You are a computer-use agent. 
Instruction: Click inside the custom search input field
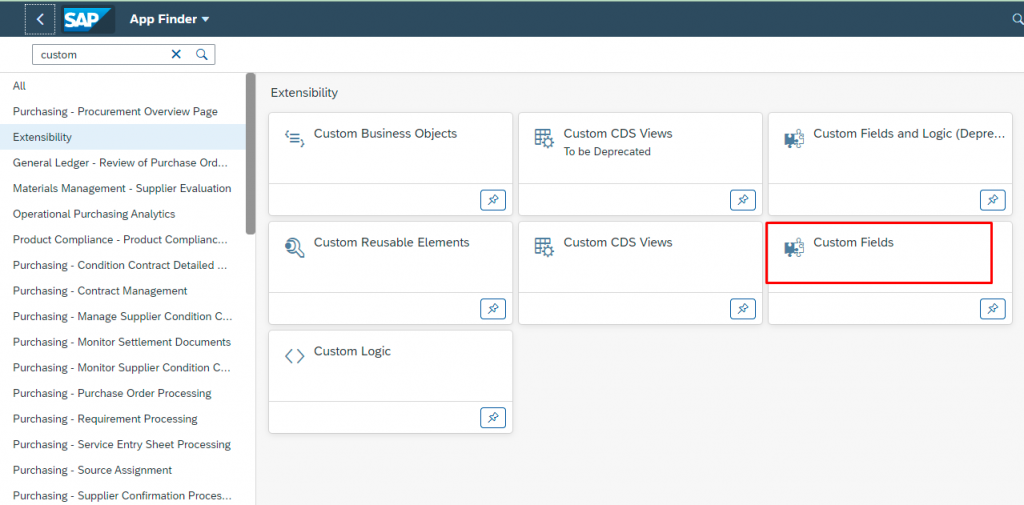point(101,55)
